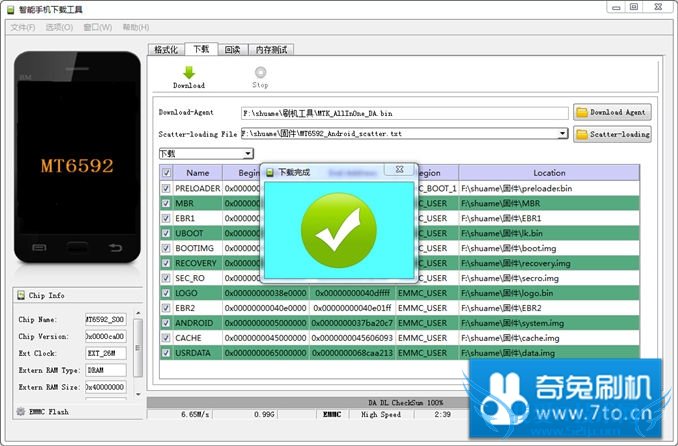678x446 pixels.
Task: Open the 选项(O) menu
Action: pyautogui.click(x=59, y=27)
